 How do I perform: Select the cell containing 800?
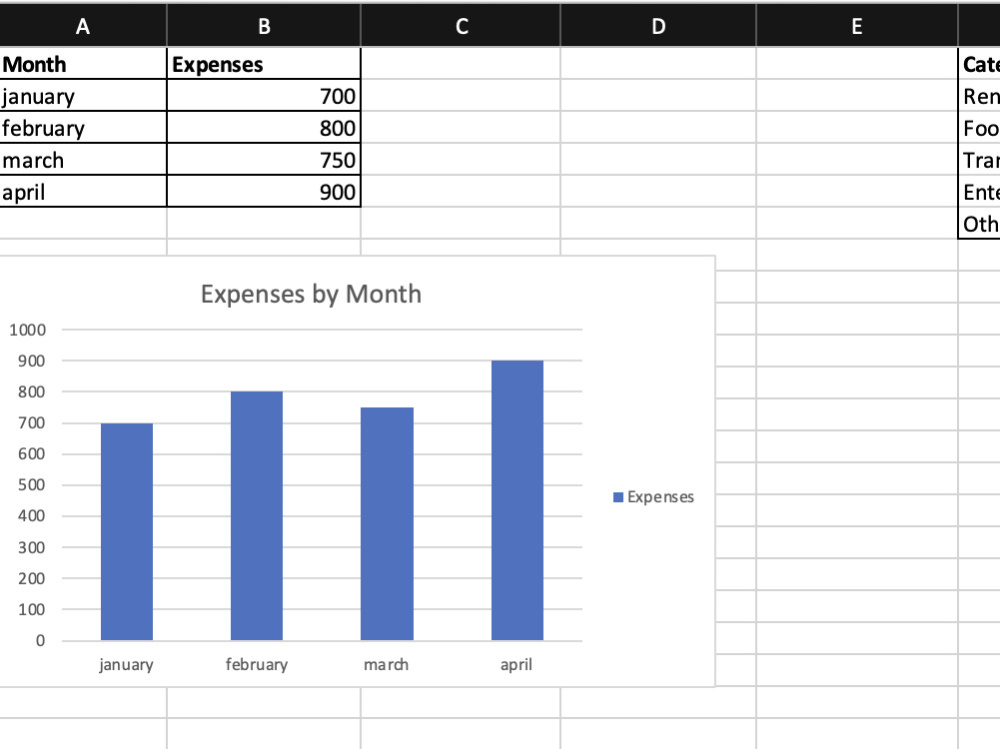click(x=263, y=128)
